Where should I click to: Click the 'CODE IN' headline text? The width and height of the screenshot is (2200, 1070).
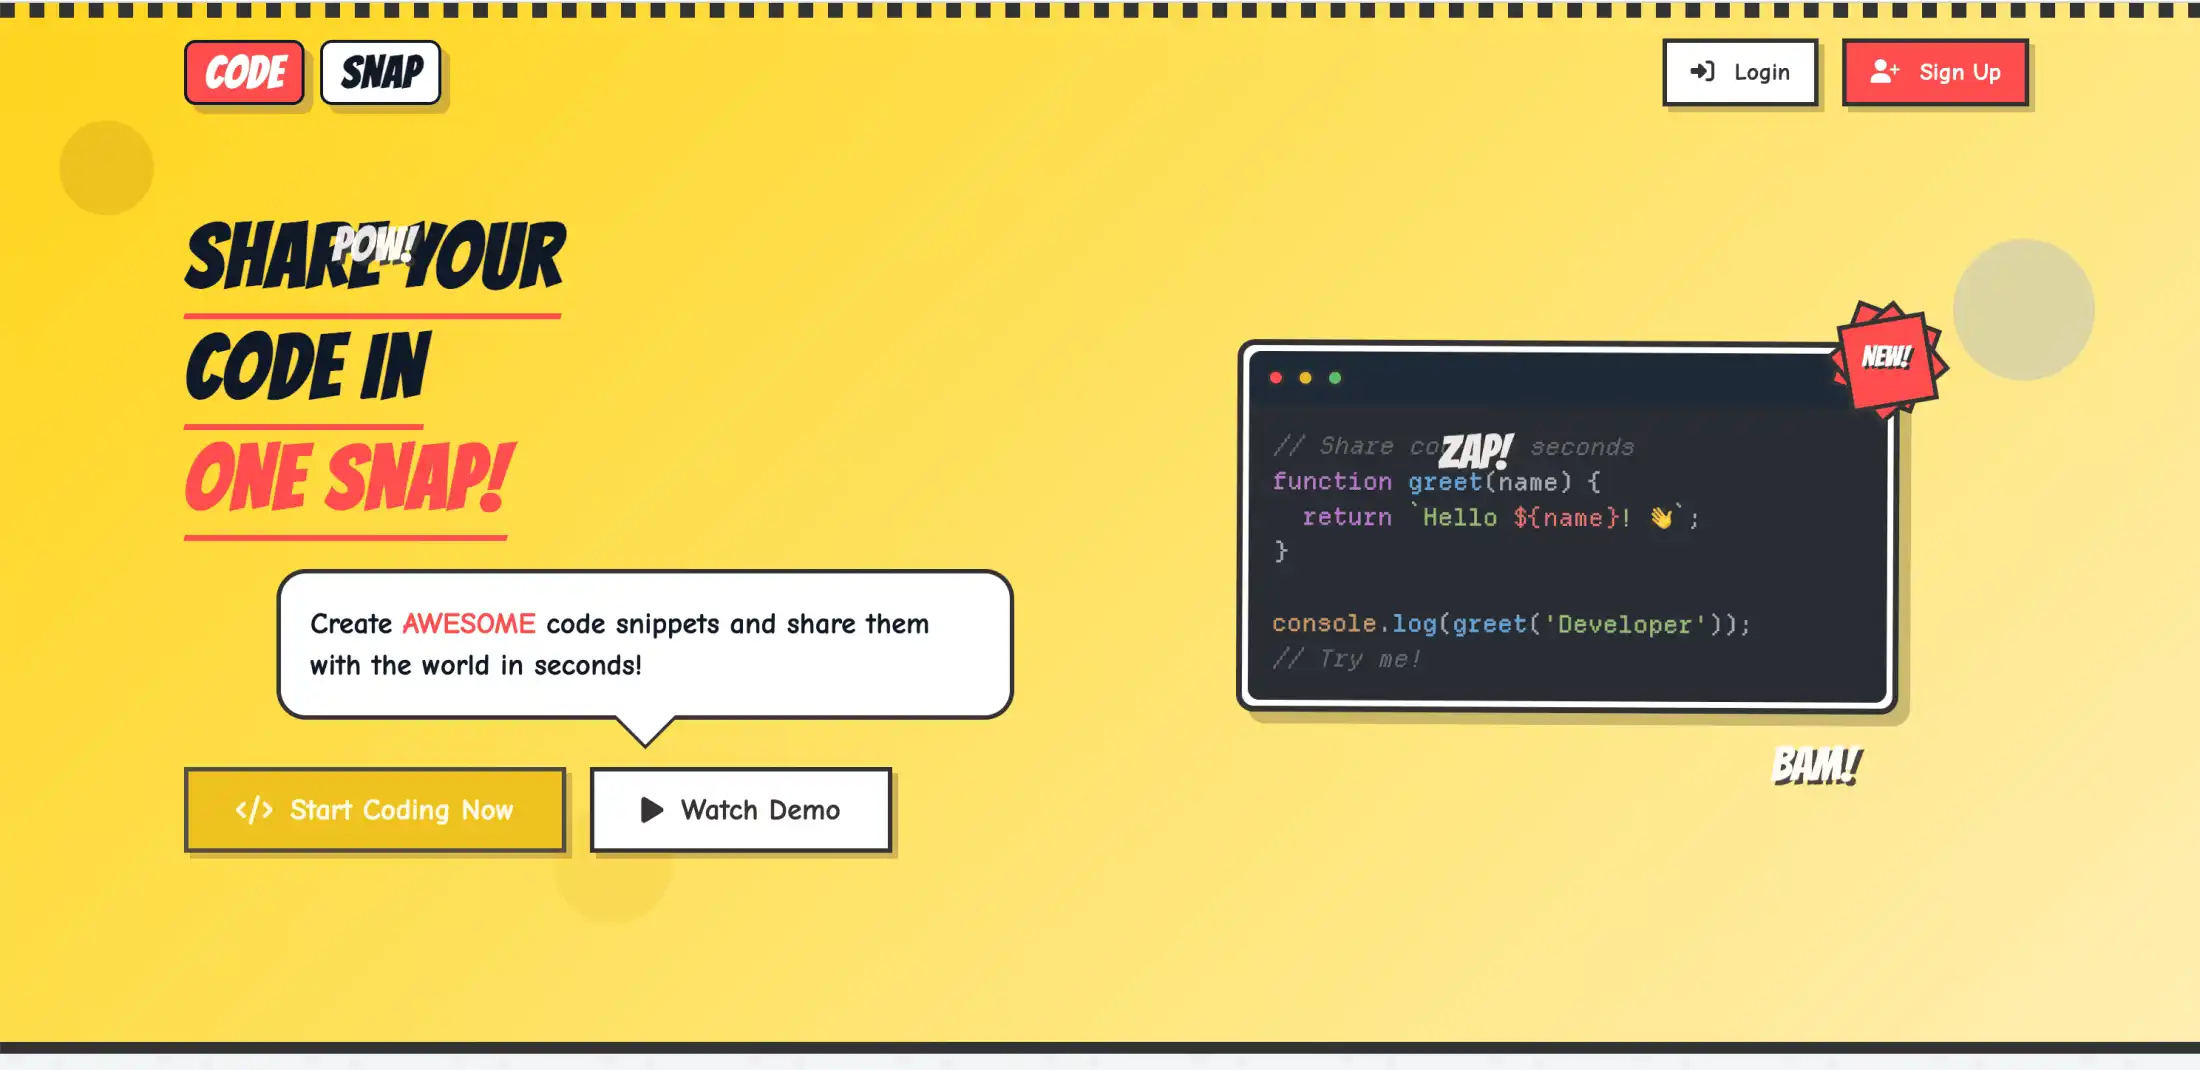point(308,367)
